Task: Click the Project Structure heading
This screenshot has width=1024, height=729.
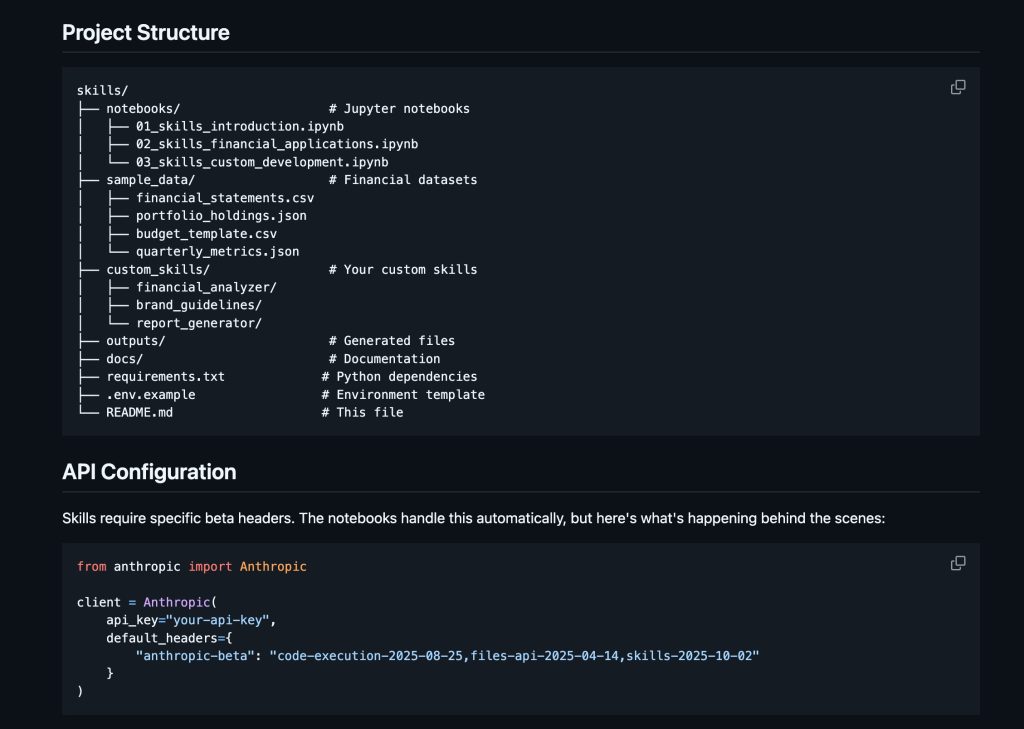Action: pyautogui.click(x=146, y=32)
